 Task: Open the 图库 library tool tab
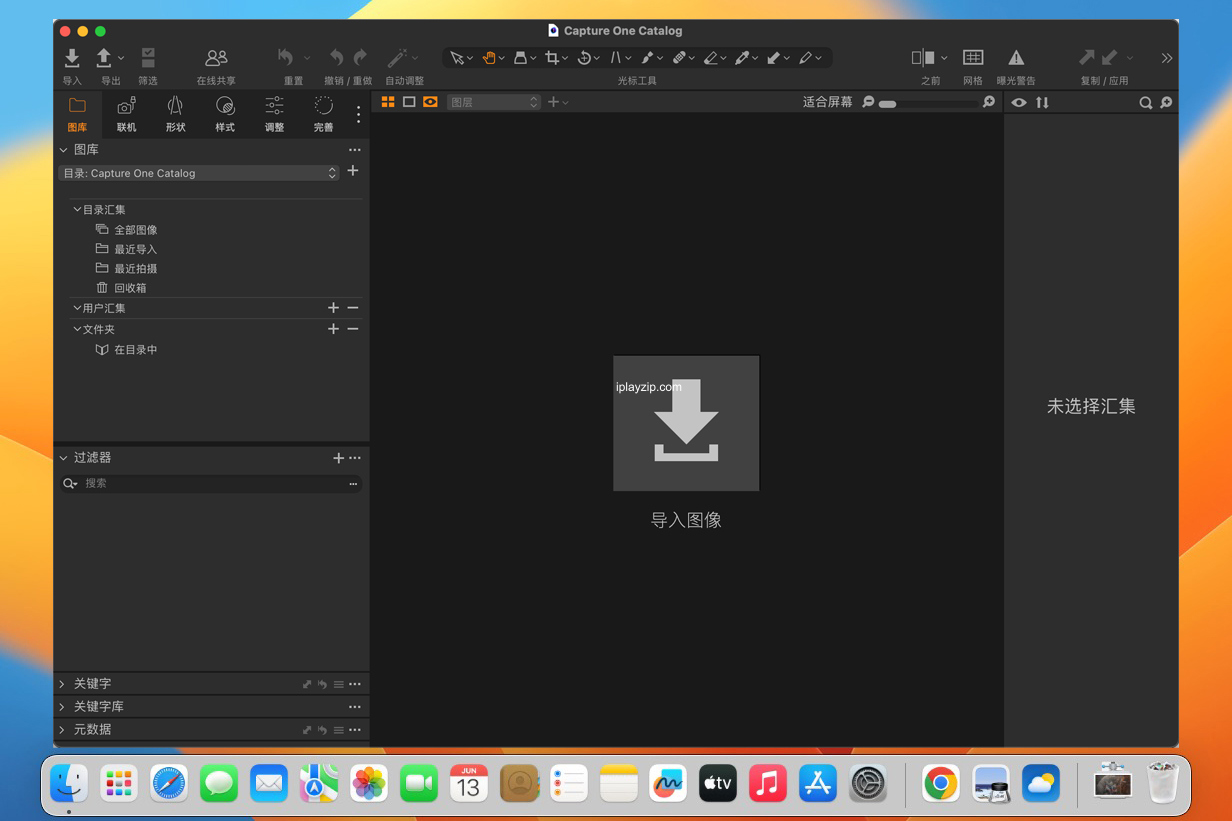tap(77, 114)
